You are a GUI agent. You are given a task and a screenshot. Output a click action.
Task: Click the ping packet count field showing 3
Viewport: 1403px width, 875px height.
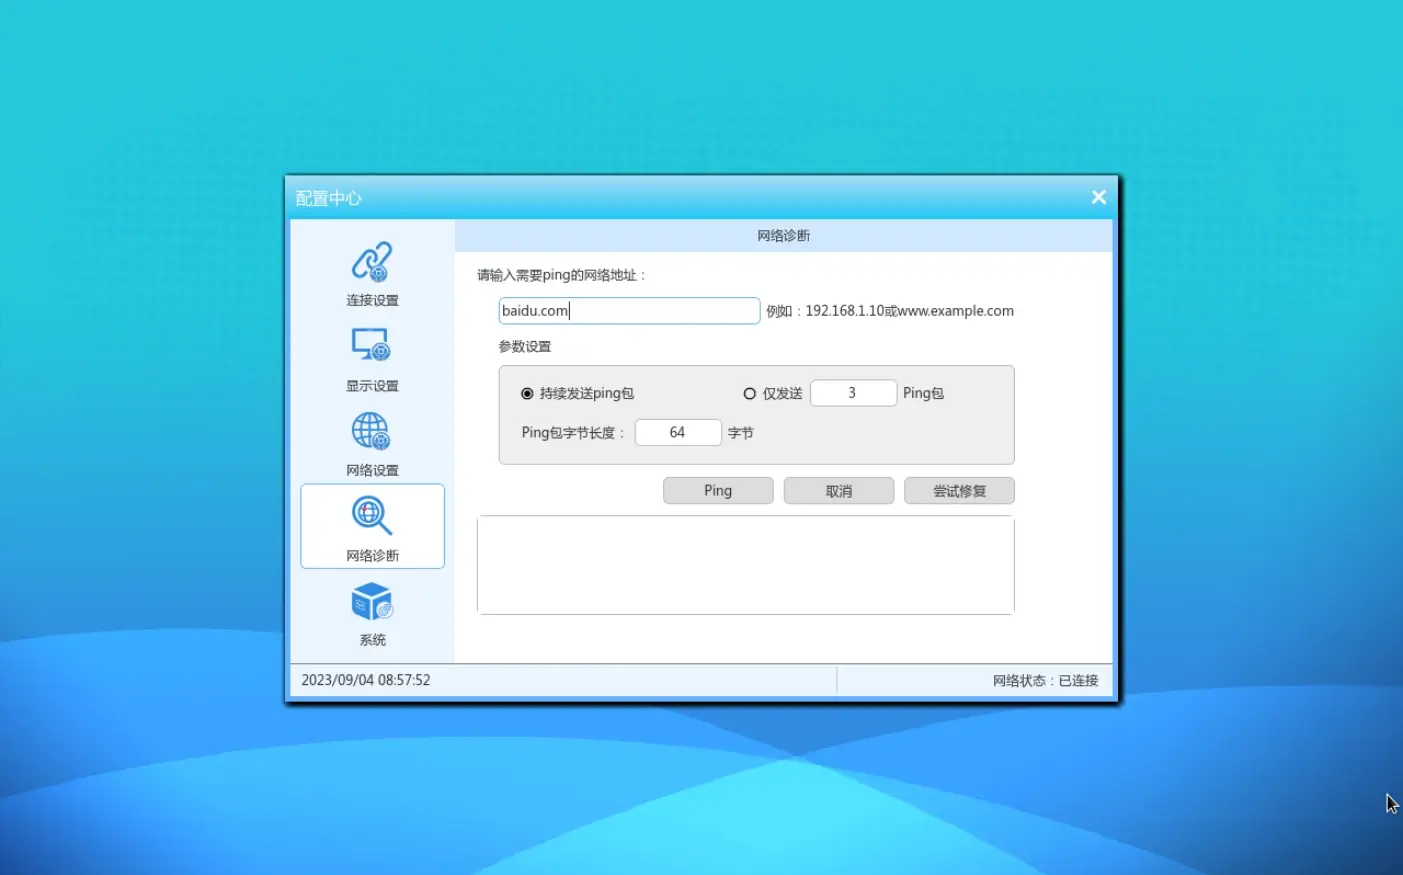(x=853, y=393)
